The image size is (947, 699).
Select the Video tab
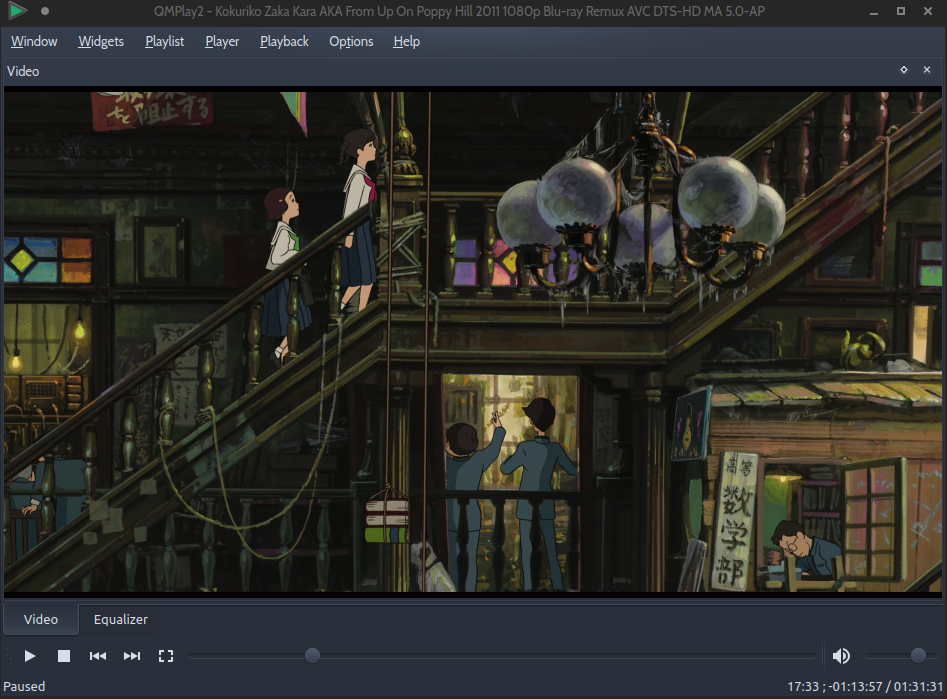(x=39, y=619)
